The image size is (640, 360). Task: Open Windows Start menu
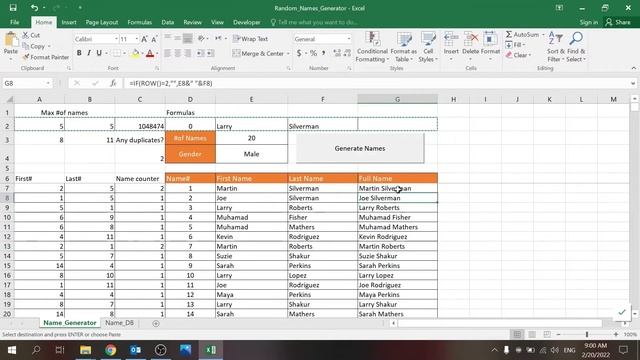(12, 350)
